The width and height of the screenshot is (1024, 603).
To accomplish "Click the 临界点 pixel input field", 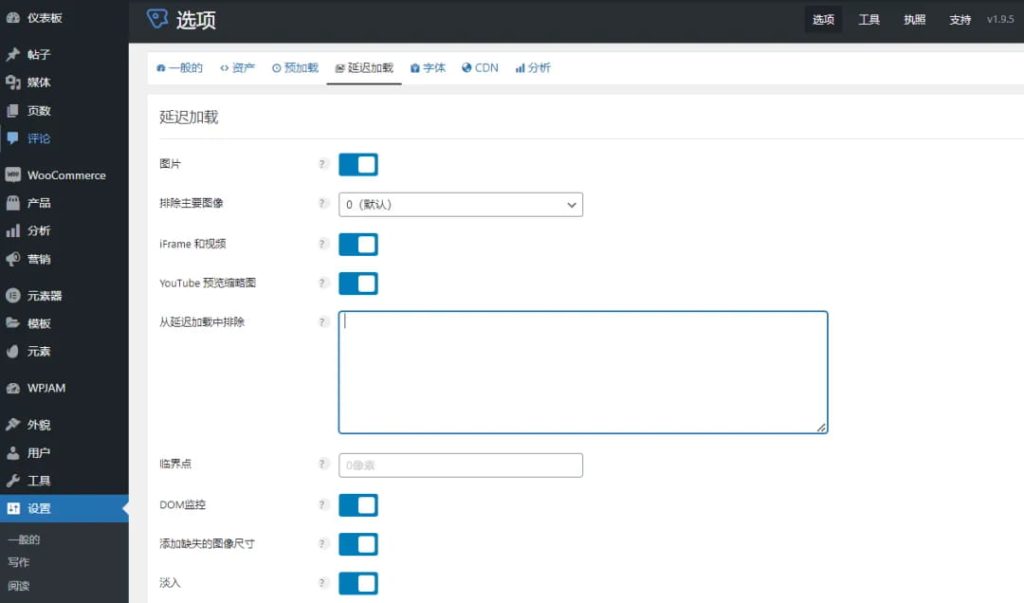I will coord(460,465).
